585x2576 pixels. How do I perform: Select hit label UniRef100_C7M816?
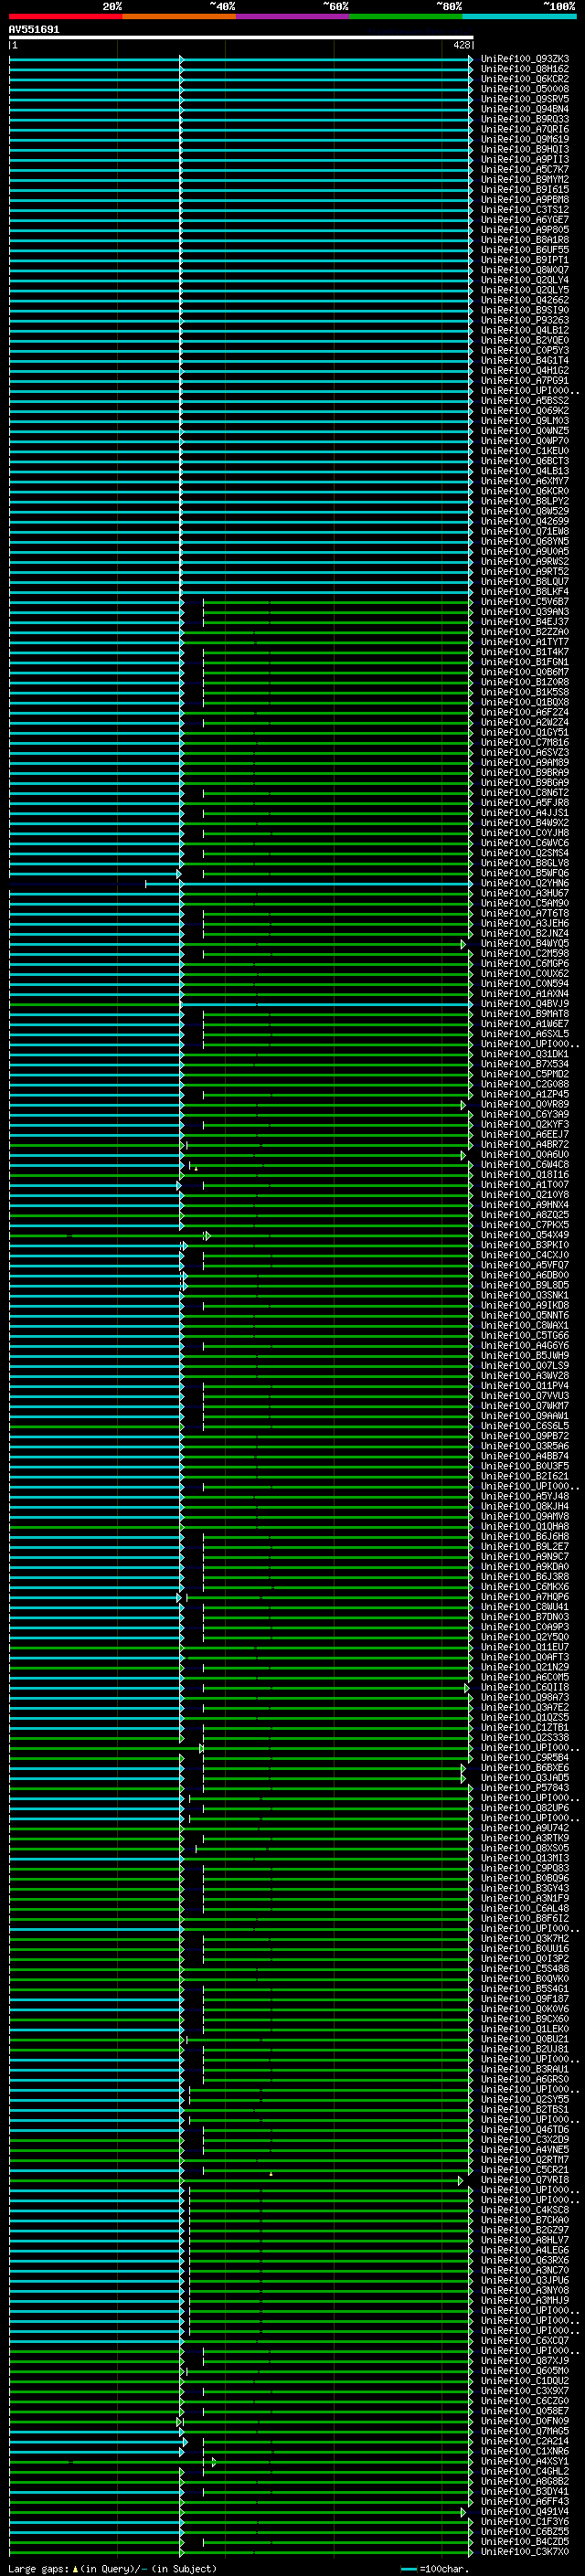pos(525,743)
